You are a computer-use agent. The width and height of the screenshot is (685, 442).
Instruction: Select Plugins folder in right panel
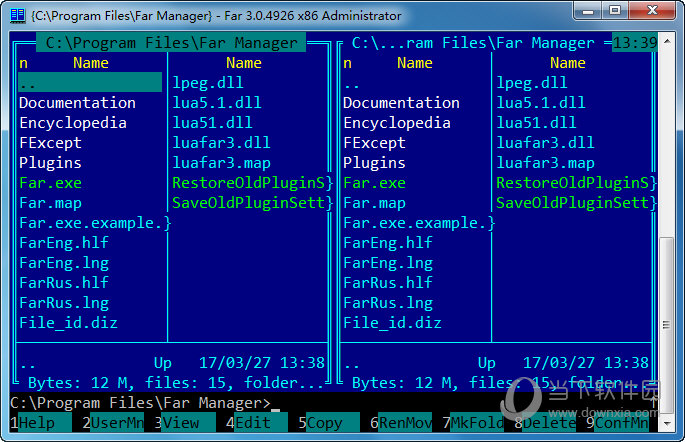tap(374, 163)
